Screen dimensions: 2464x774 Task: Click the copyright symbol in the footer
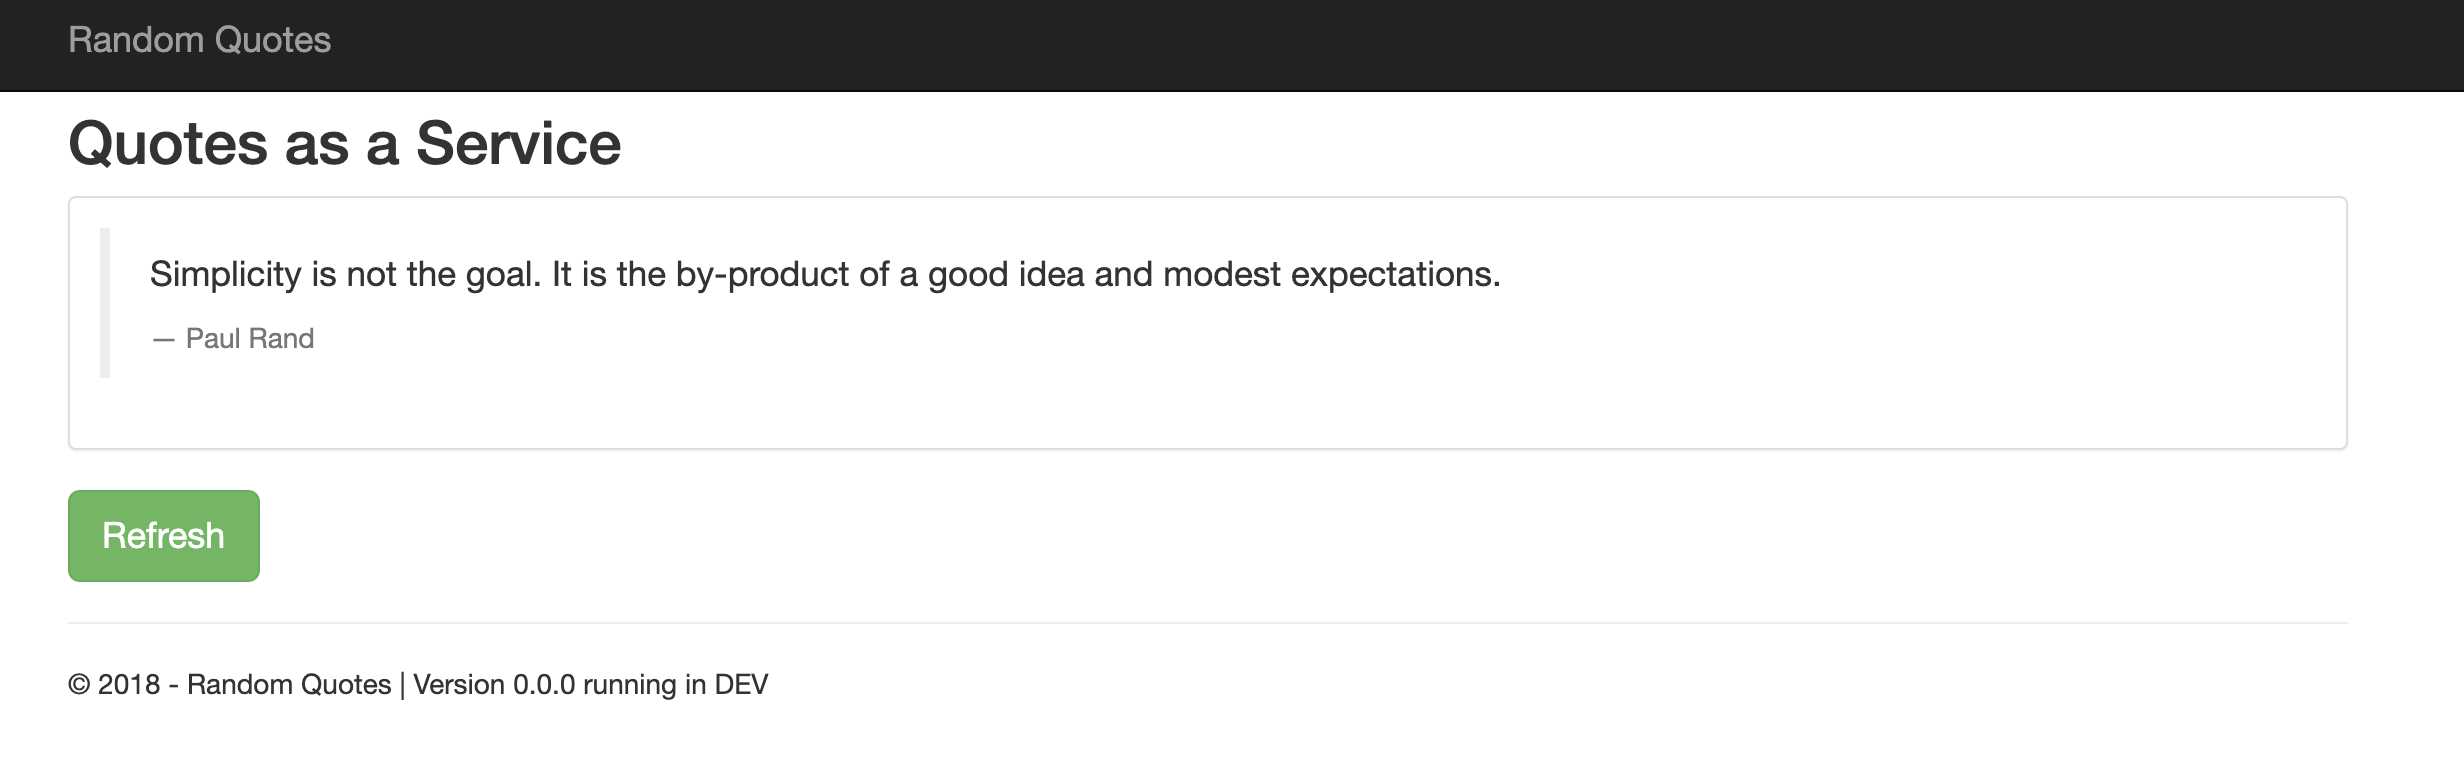click(x=79, y=685)
